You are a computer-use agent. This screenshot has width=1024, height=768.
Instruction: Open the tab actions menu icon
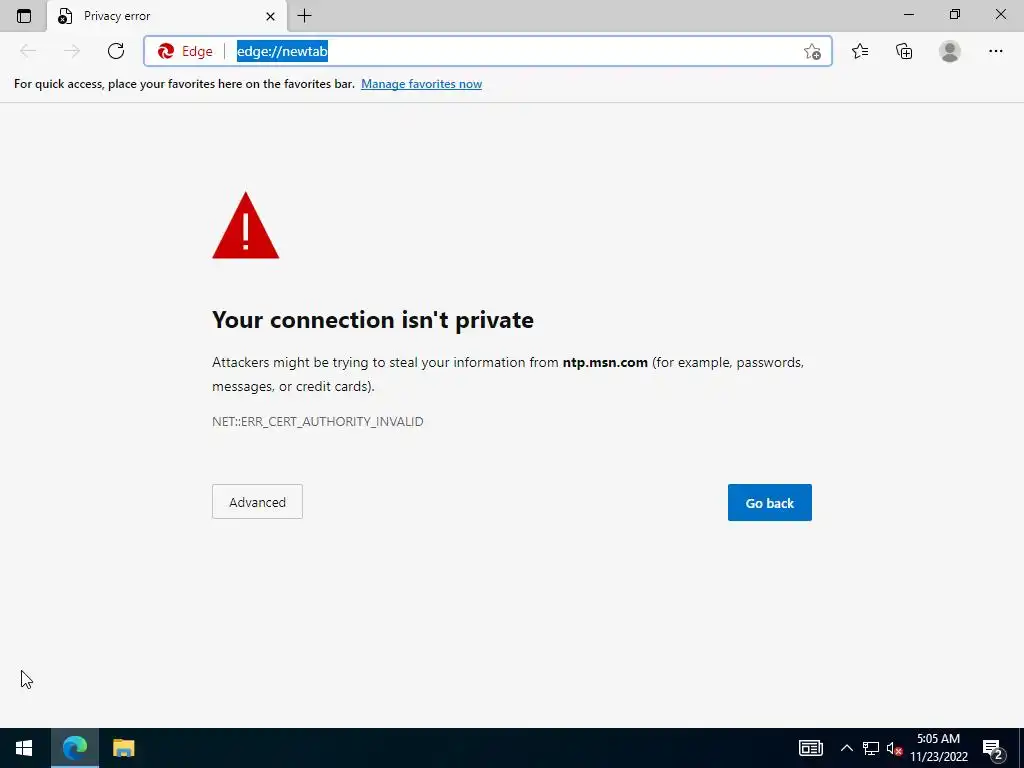(x=24, y=16)
